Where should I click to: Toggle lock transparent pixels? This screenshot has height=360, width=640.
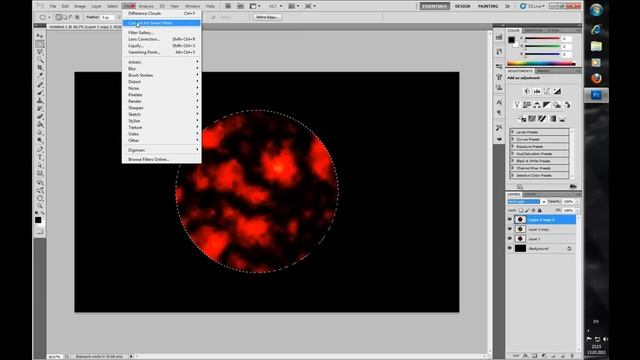[x=521, y=210]
